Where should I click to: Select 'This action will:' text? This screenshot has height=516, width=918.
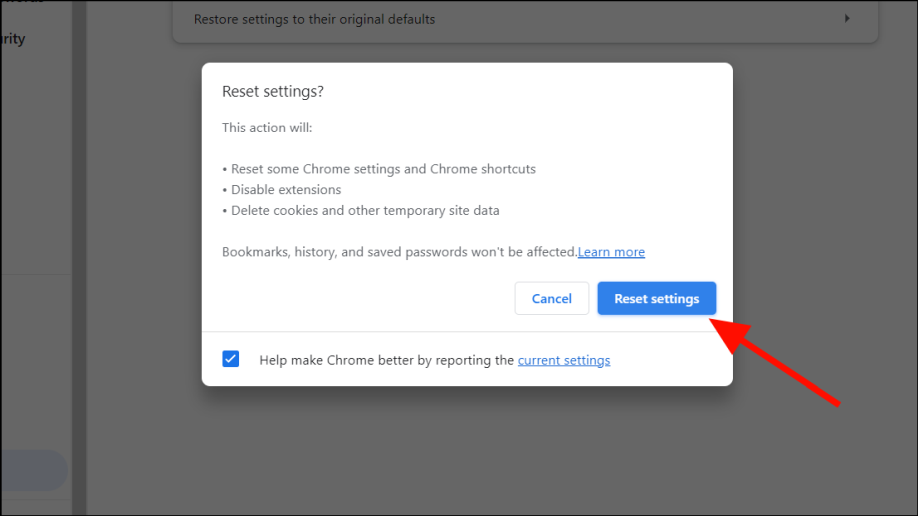tap(267, 128)
